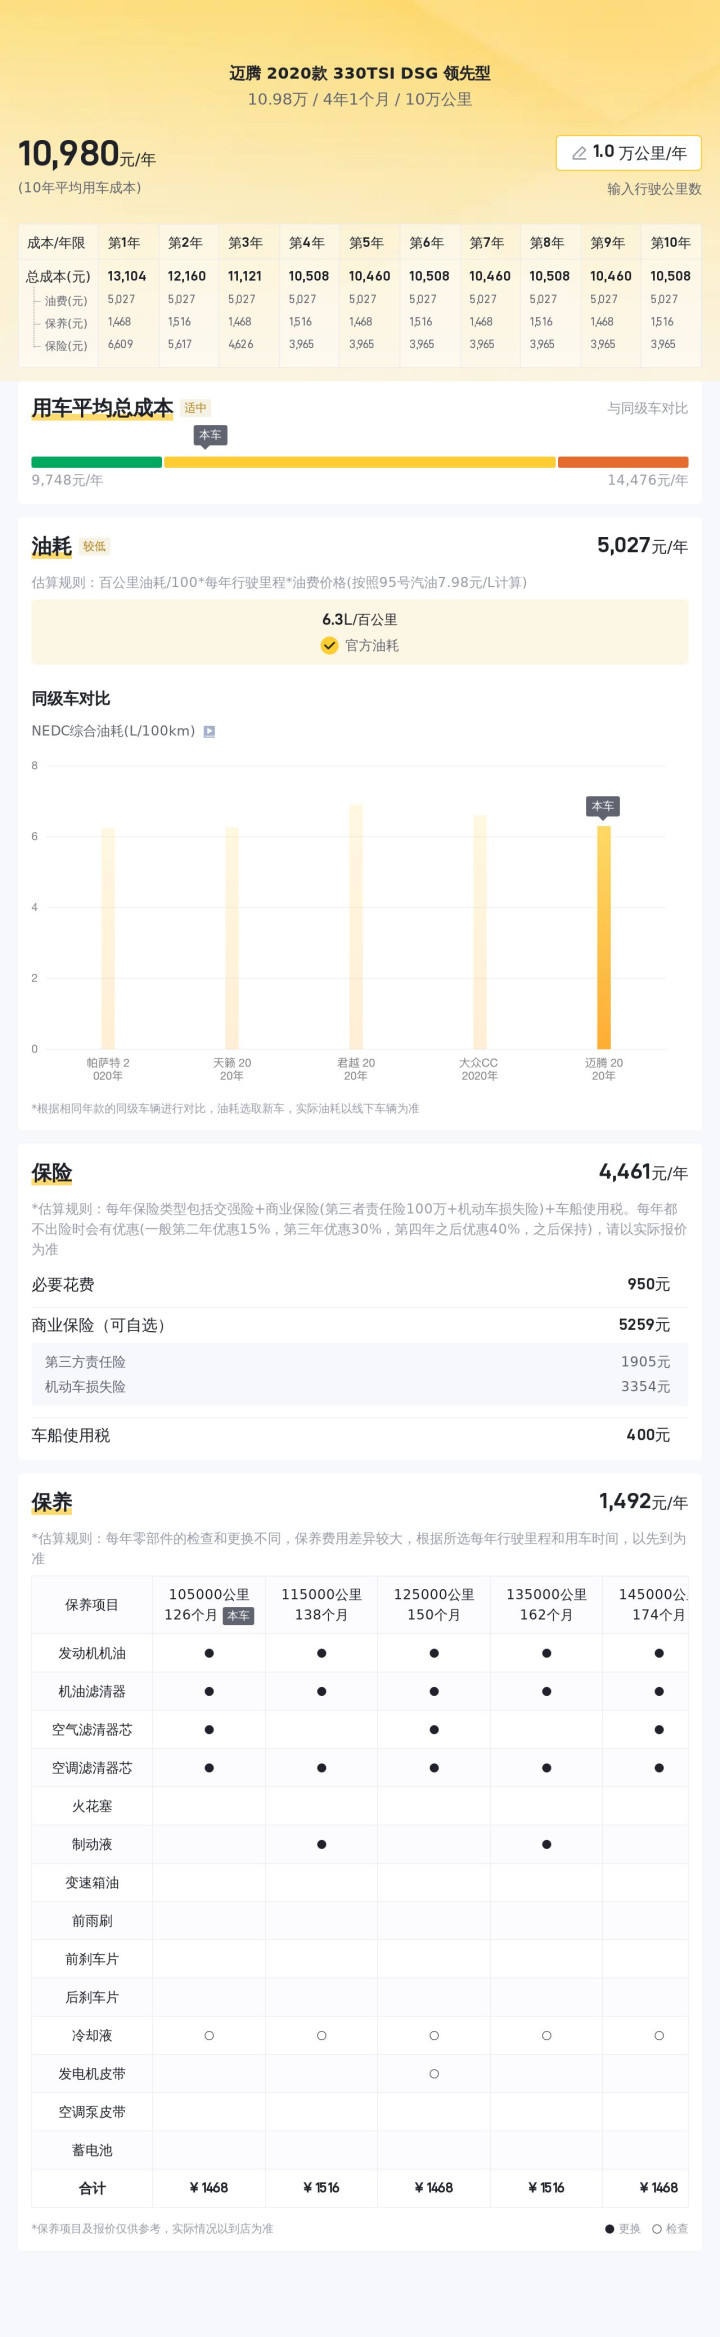This screenshot has height=2337, width=720.
Task: Click the 大众CC 2020年 chart bar
Action: pyautogui.click(x=480, y=932)
